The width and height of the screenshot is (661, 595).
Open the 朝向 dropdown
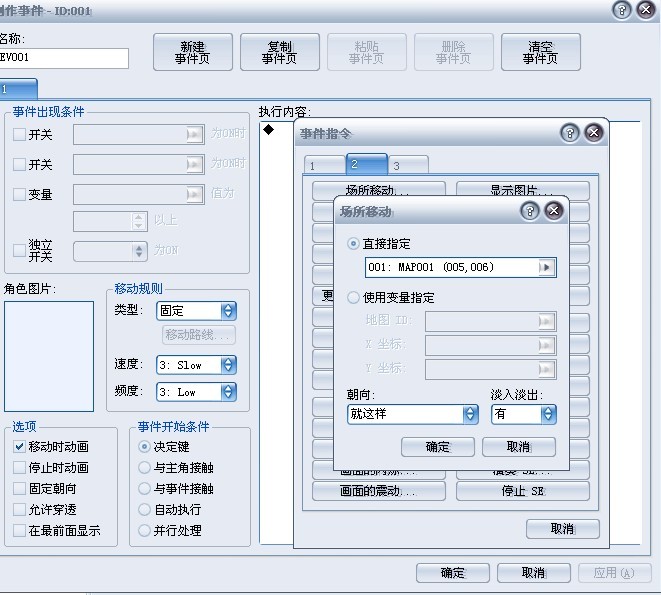pos(413,414)
